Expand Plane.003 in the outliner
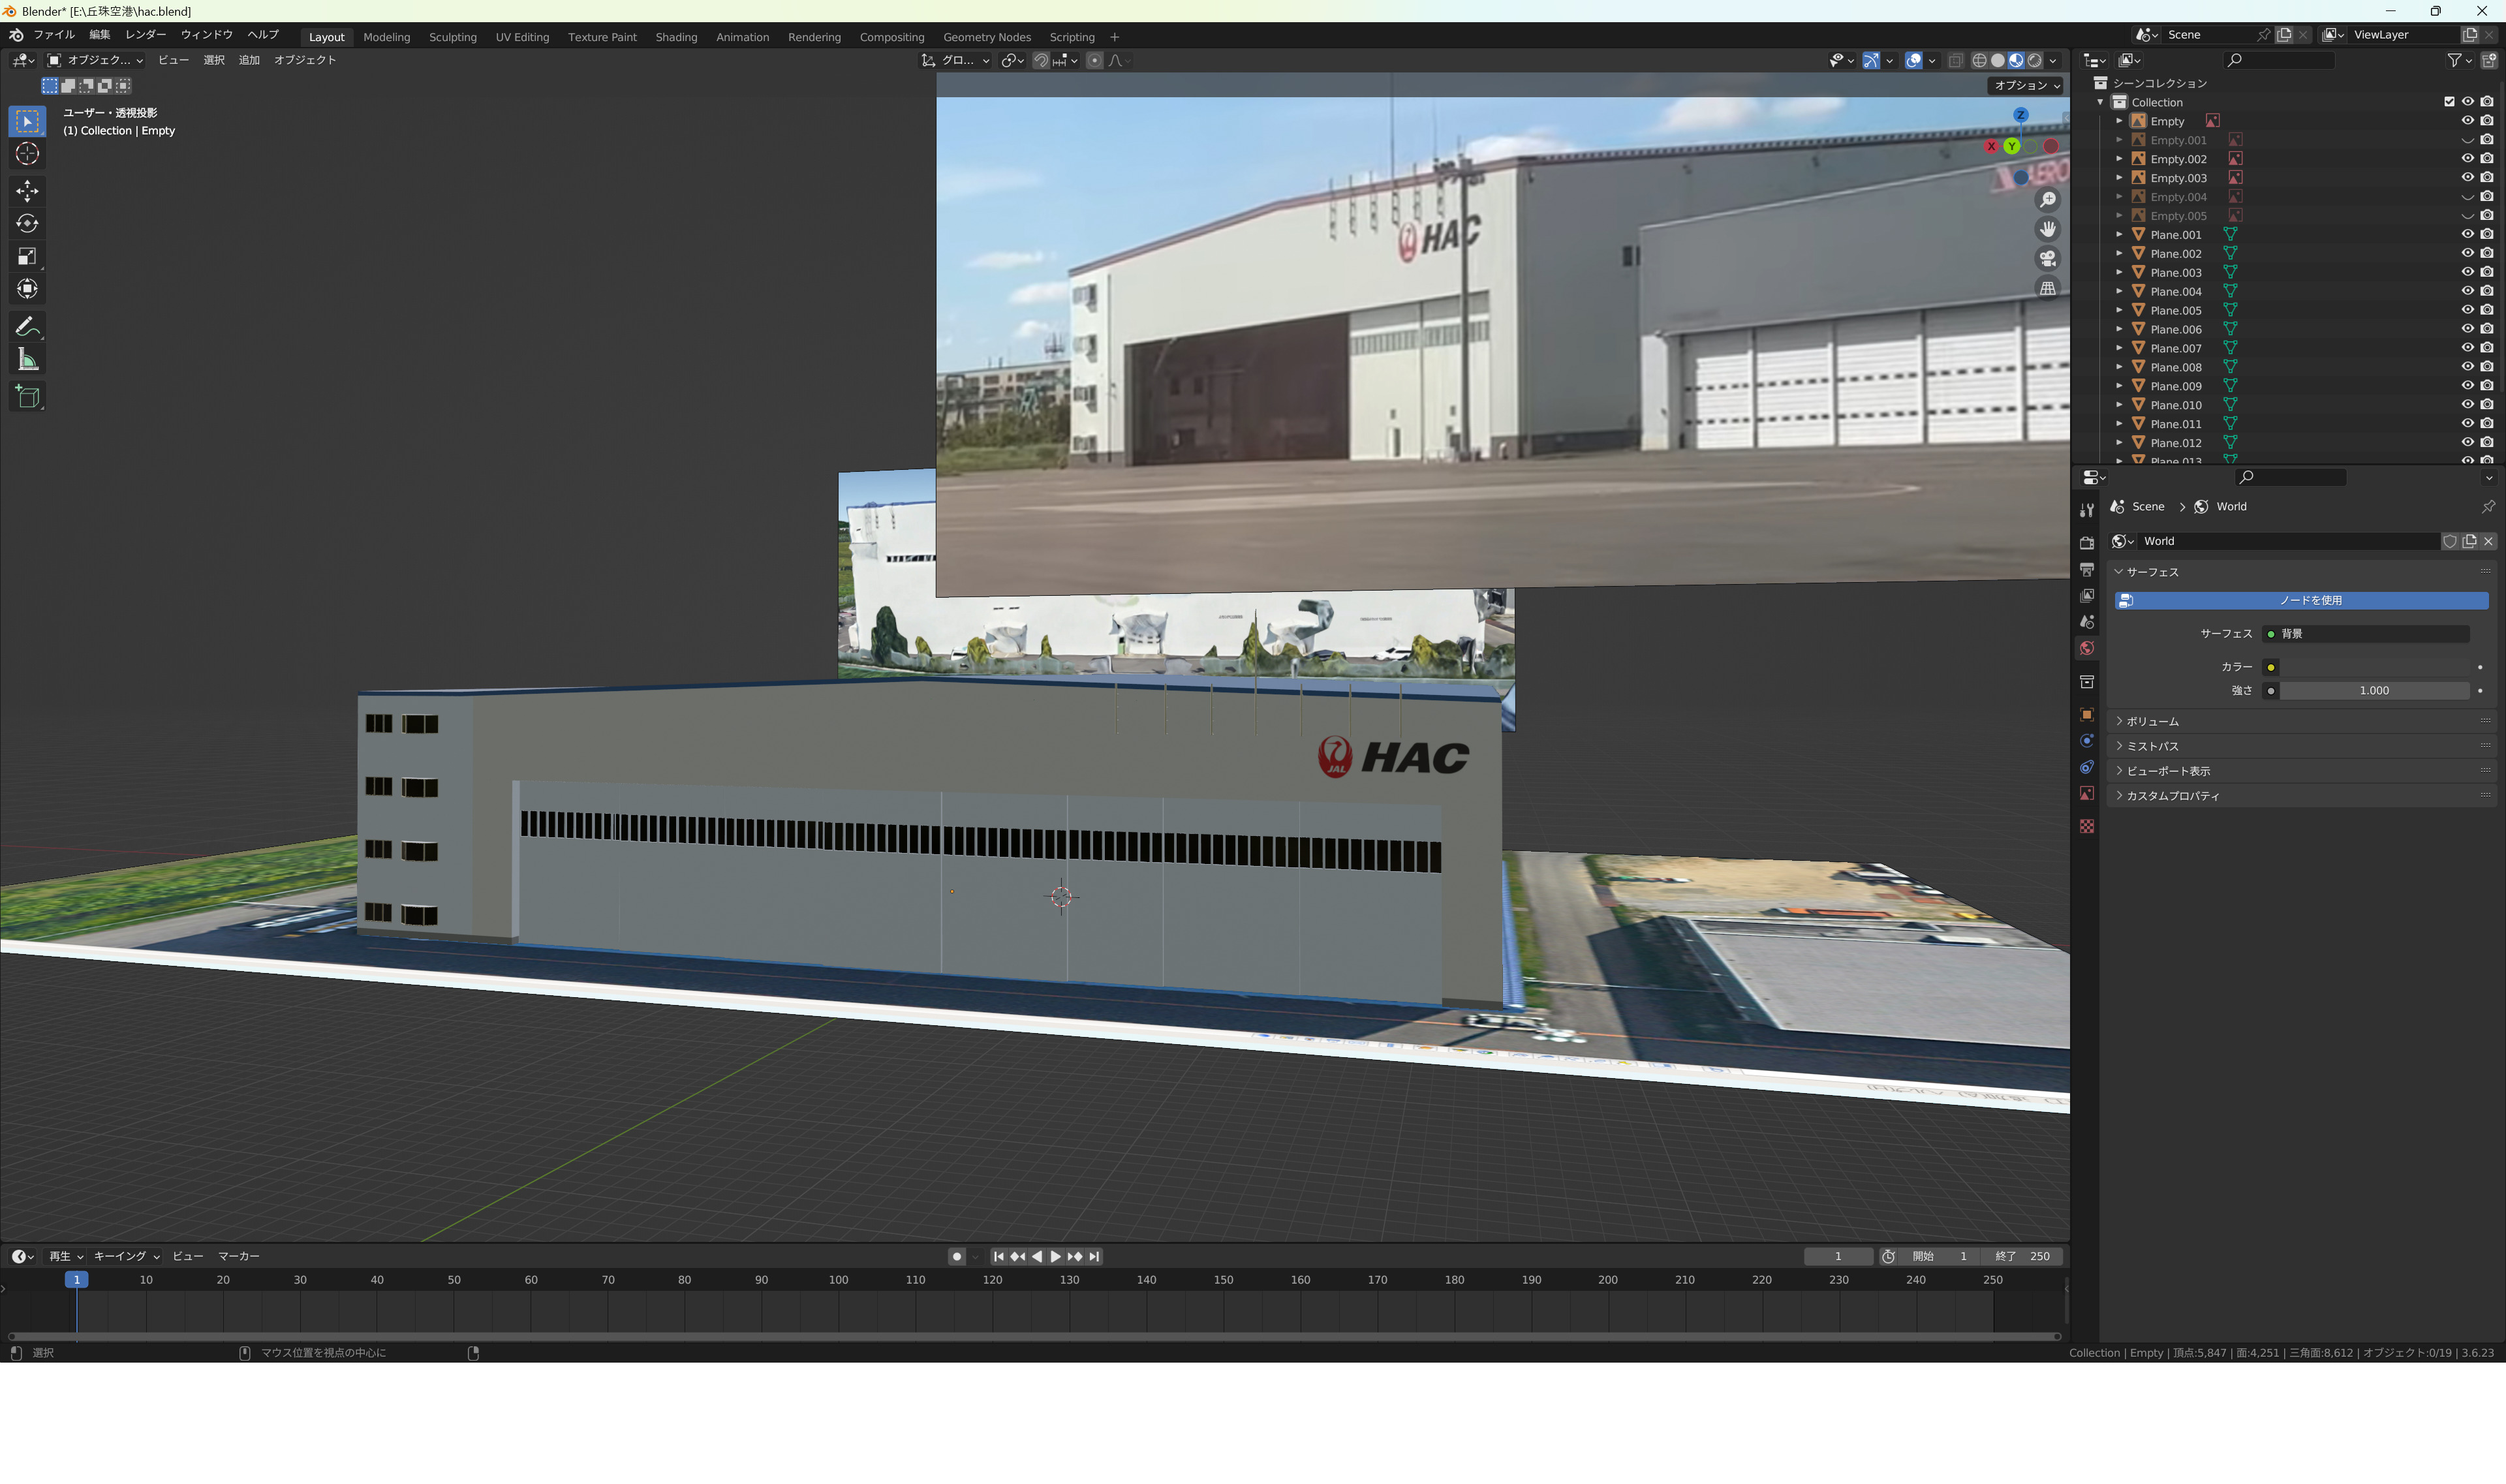Screen dimensions: 2506x1484 (2119, 272)
